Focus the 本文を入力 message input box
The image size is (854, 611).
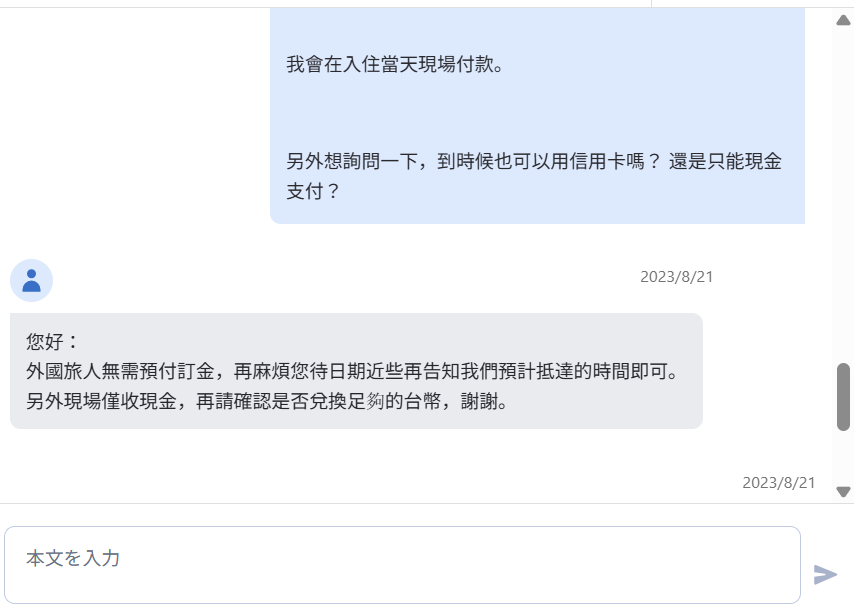pyautogui.click(x=402, y=565)
